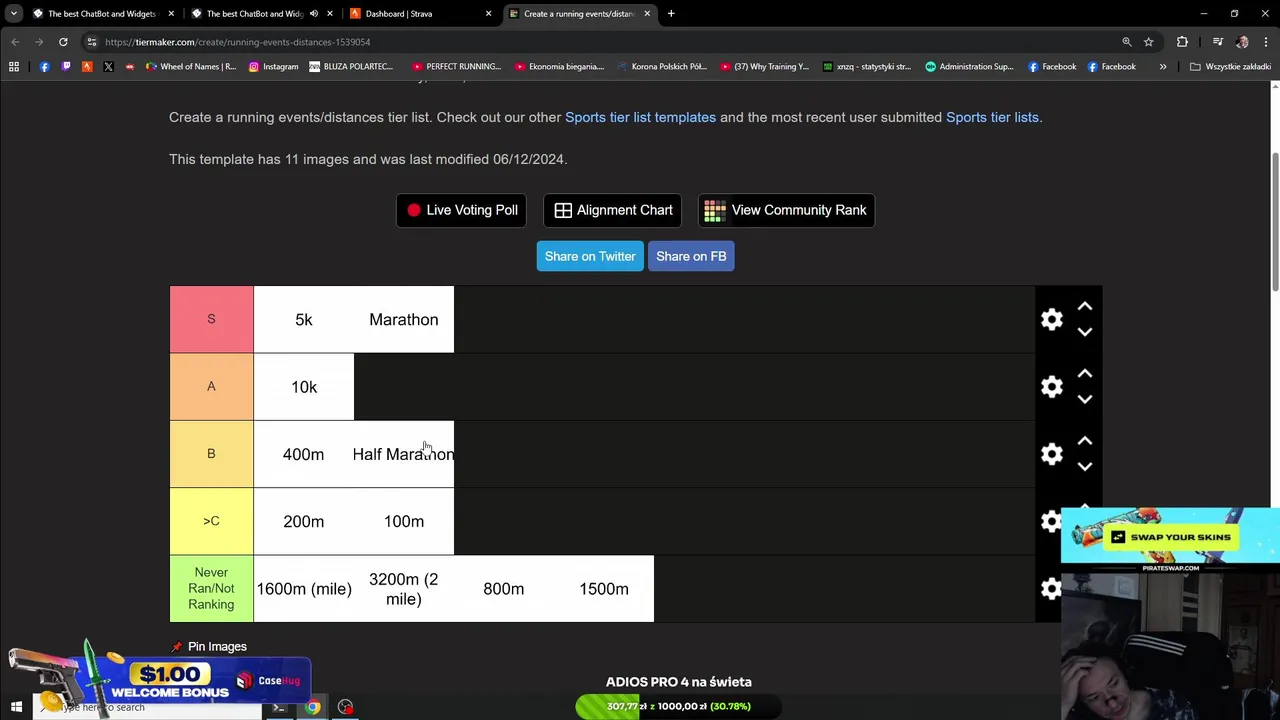Move A tier row down with arrow
1280x720 pixels.
pos(1085,398)
